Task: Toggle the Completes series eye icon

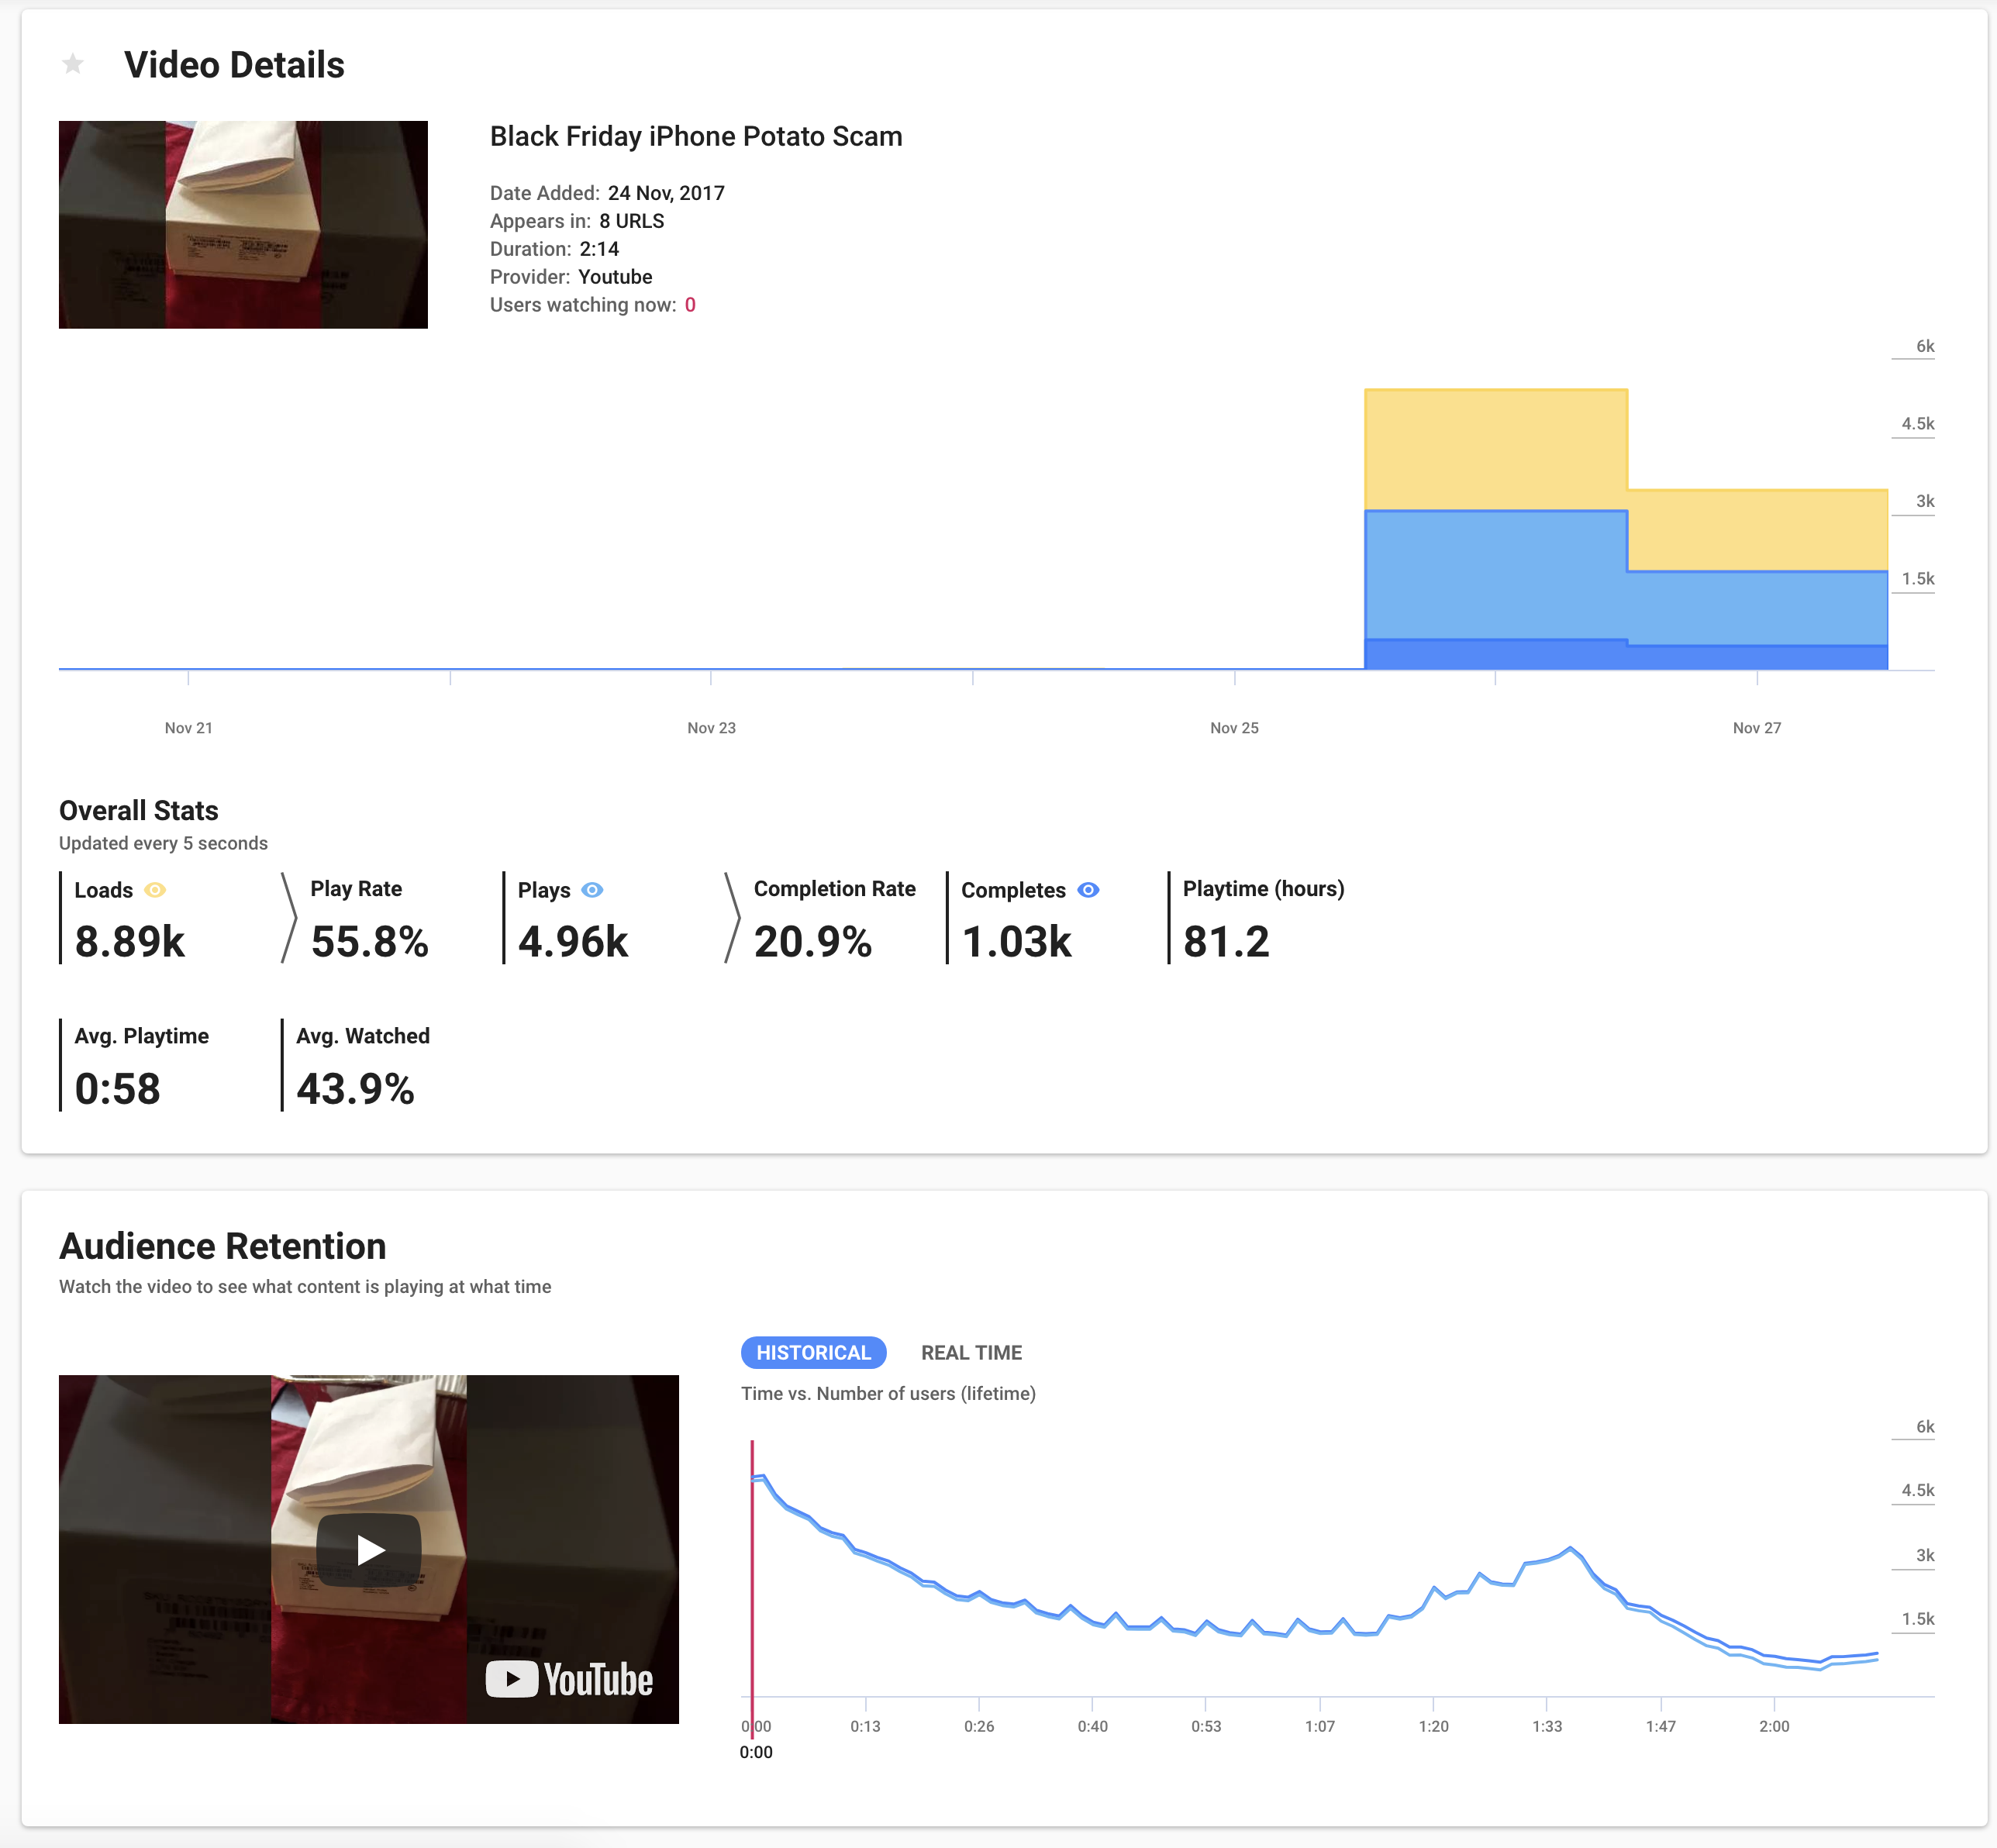Action: pyautogui.click(x=1088, y=889)
